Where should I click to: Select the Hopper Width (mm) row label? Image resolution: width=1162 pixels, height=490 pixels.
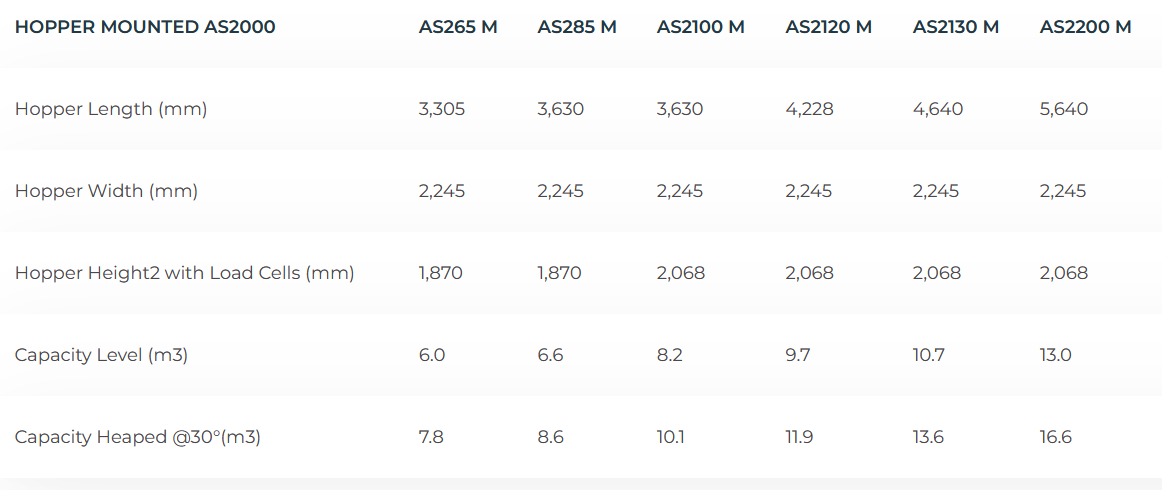tap(106, 191)
